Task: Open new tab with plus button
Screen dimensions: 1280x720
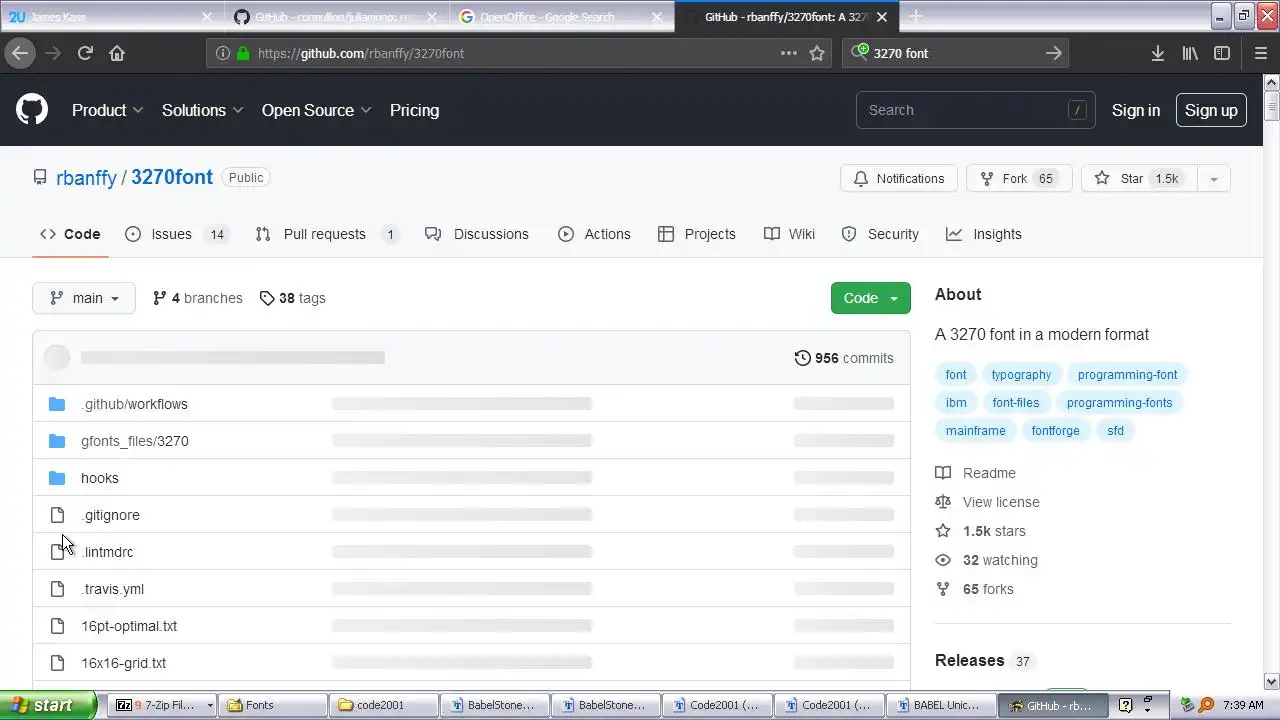Action: click(x=915, y=16)
